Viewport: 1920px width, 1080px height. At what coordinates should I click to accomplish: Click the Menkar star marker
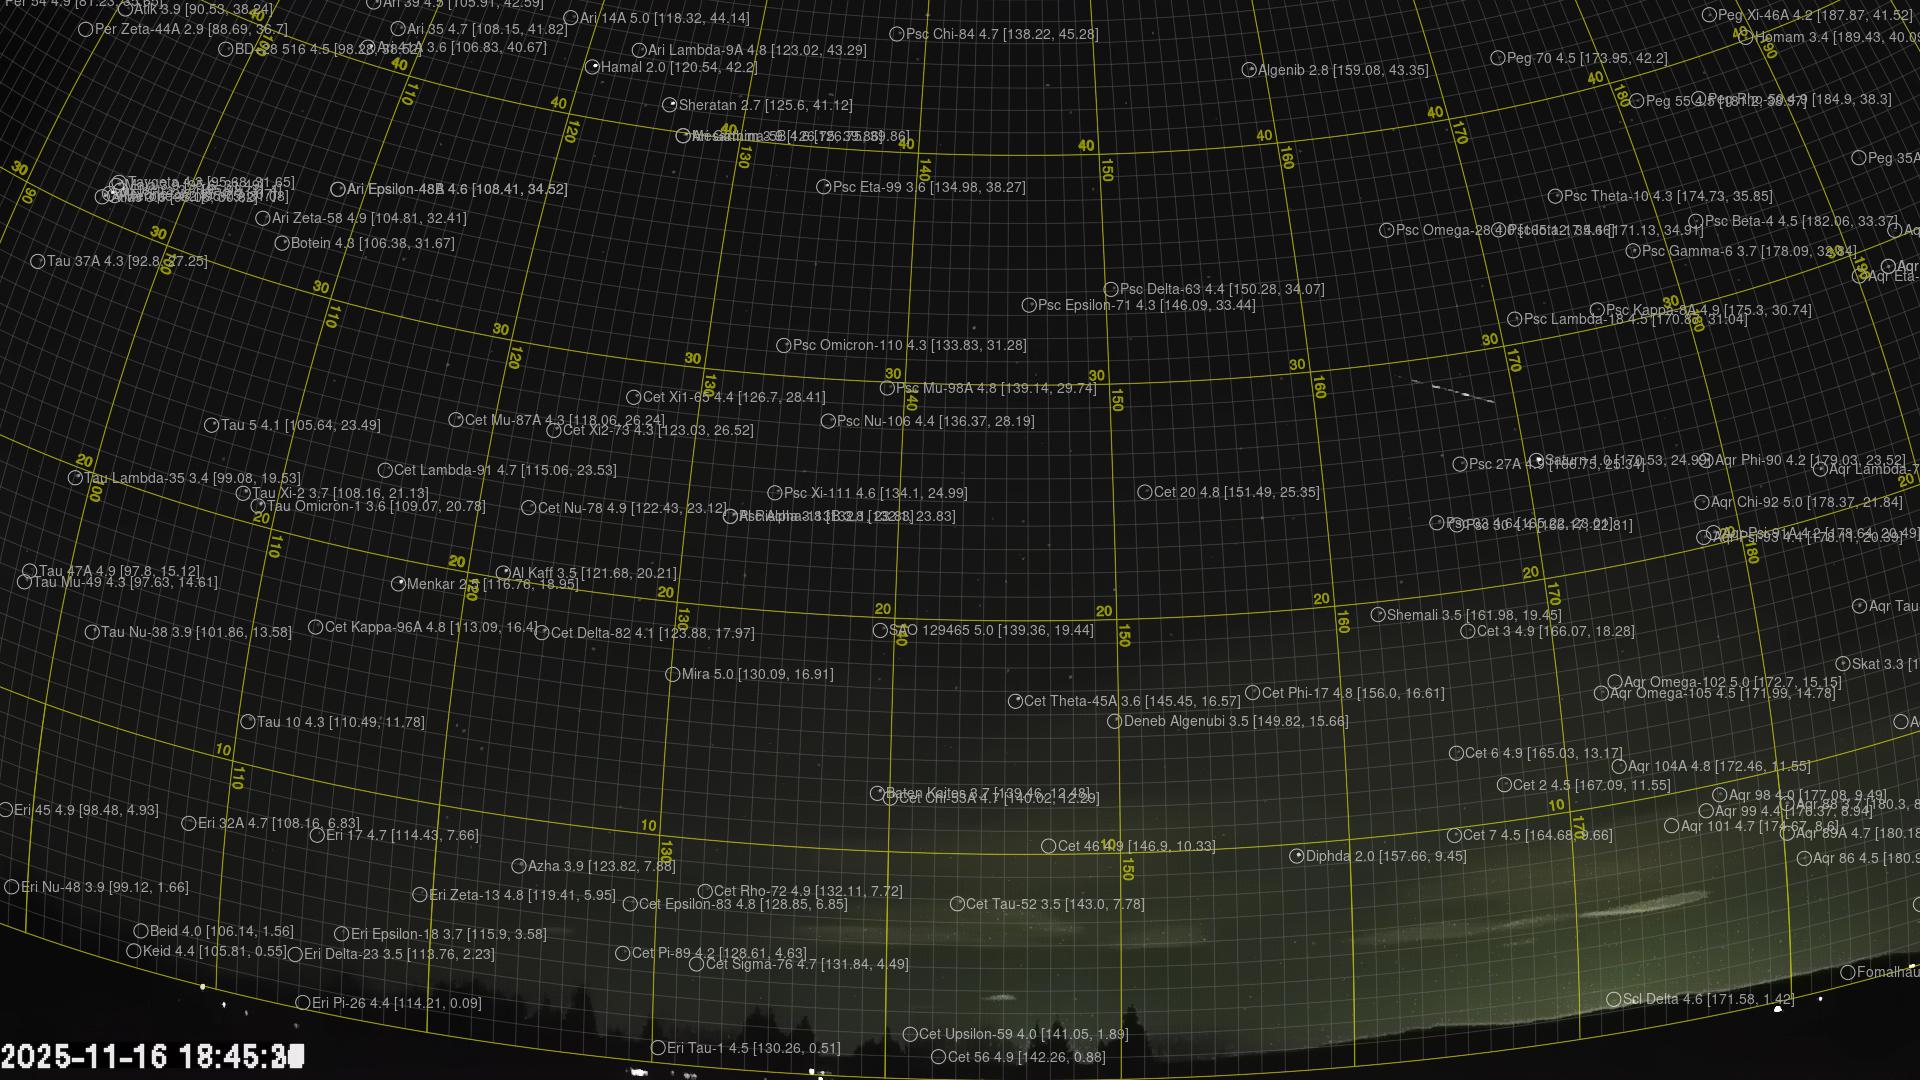398,583
